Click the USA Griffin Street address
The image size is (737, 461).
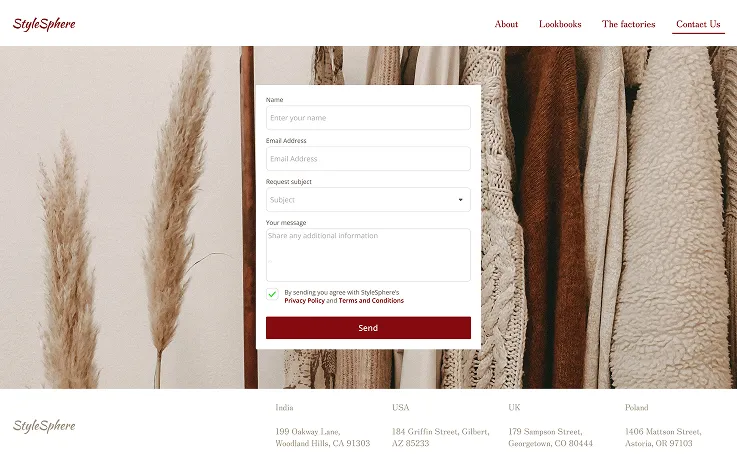pos(440,437)
